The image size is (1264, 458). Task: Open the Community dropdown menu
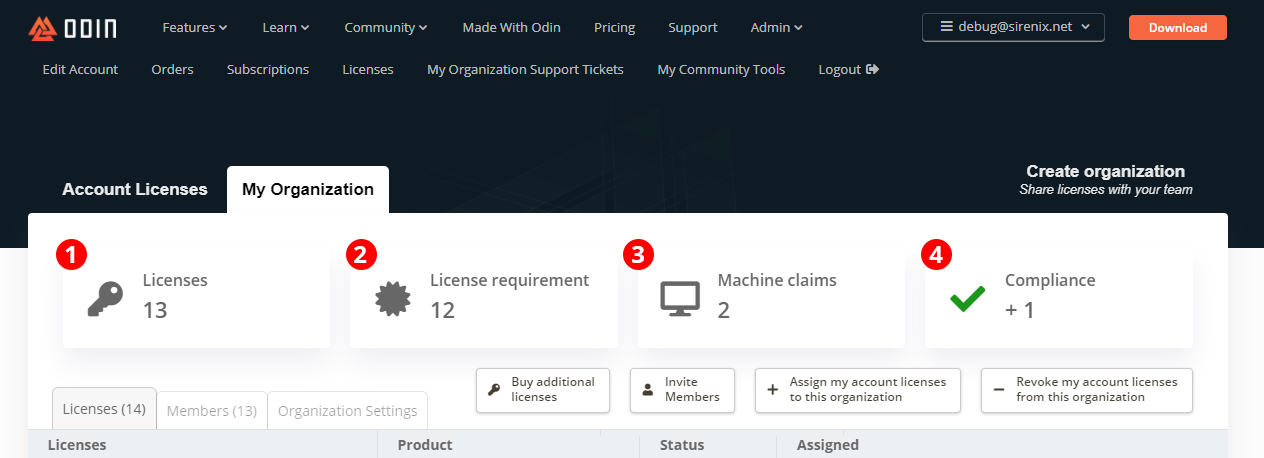click(x=386, y=28)
